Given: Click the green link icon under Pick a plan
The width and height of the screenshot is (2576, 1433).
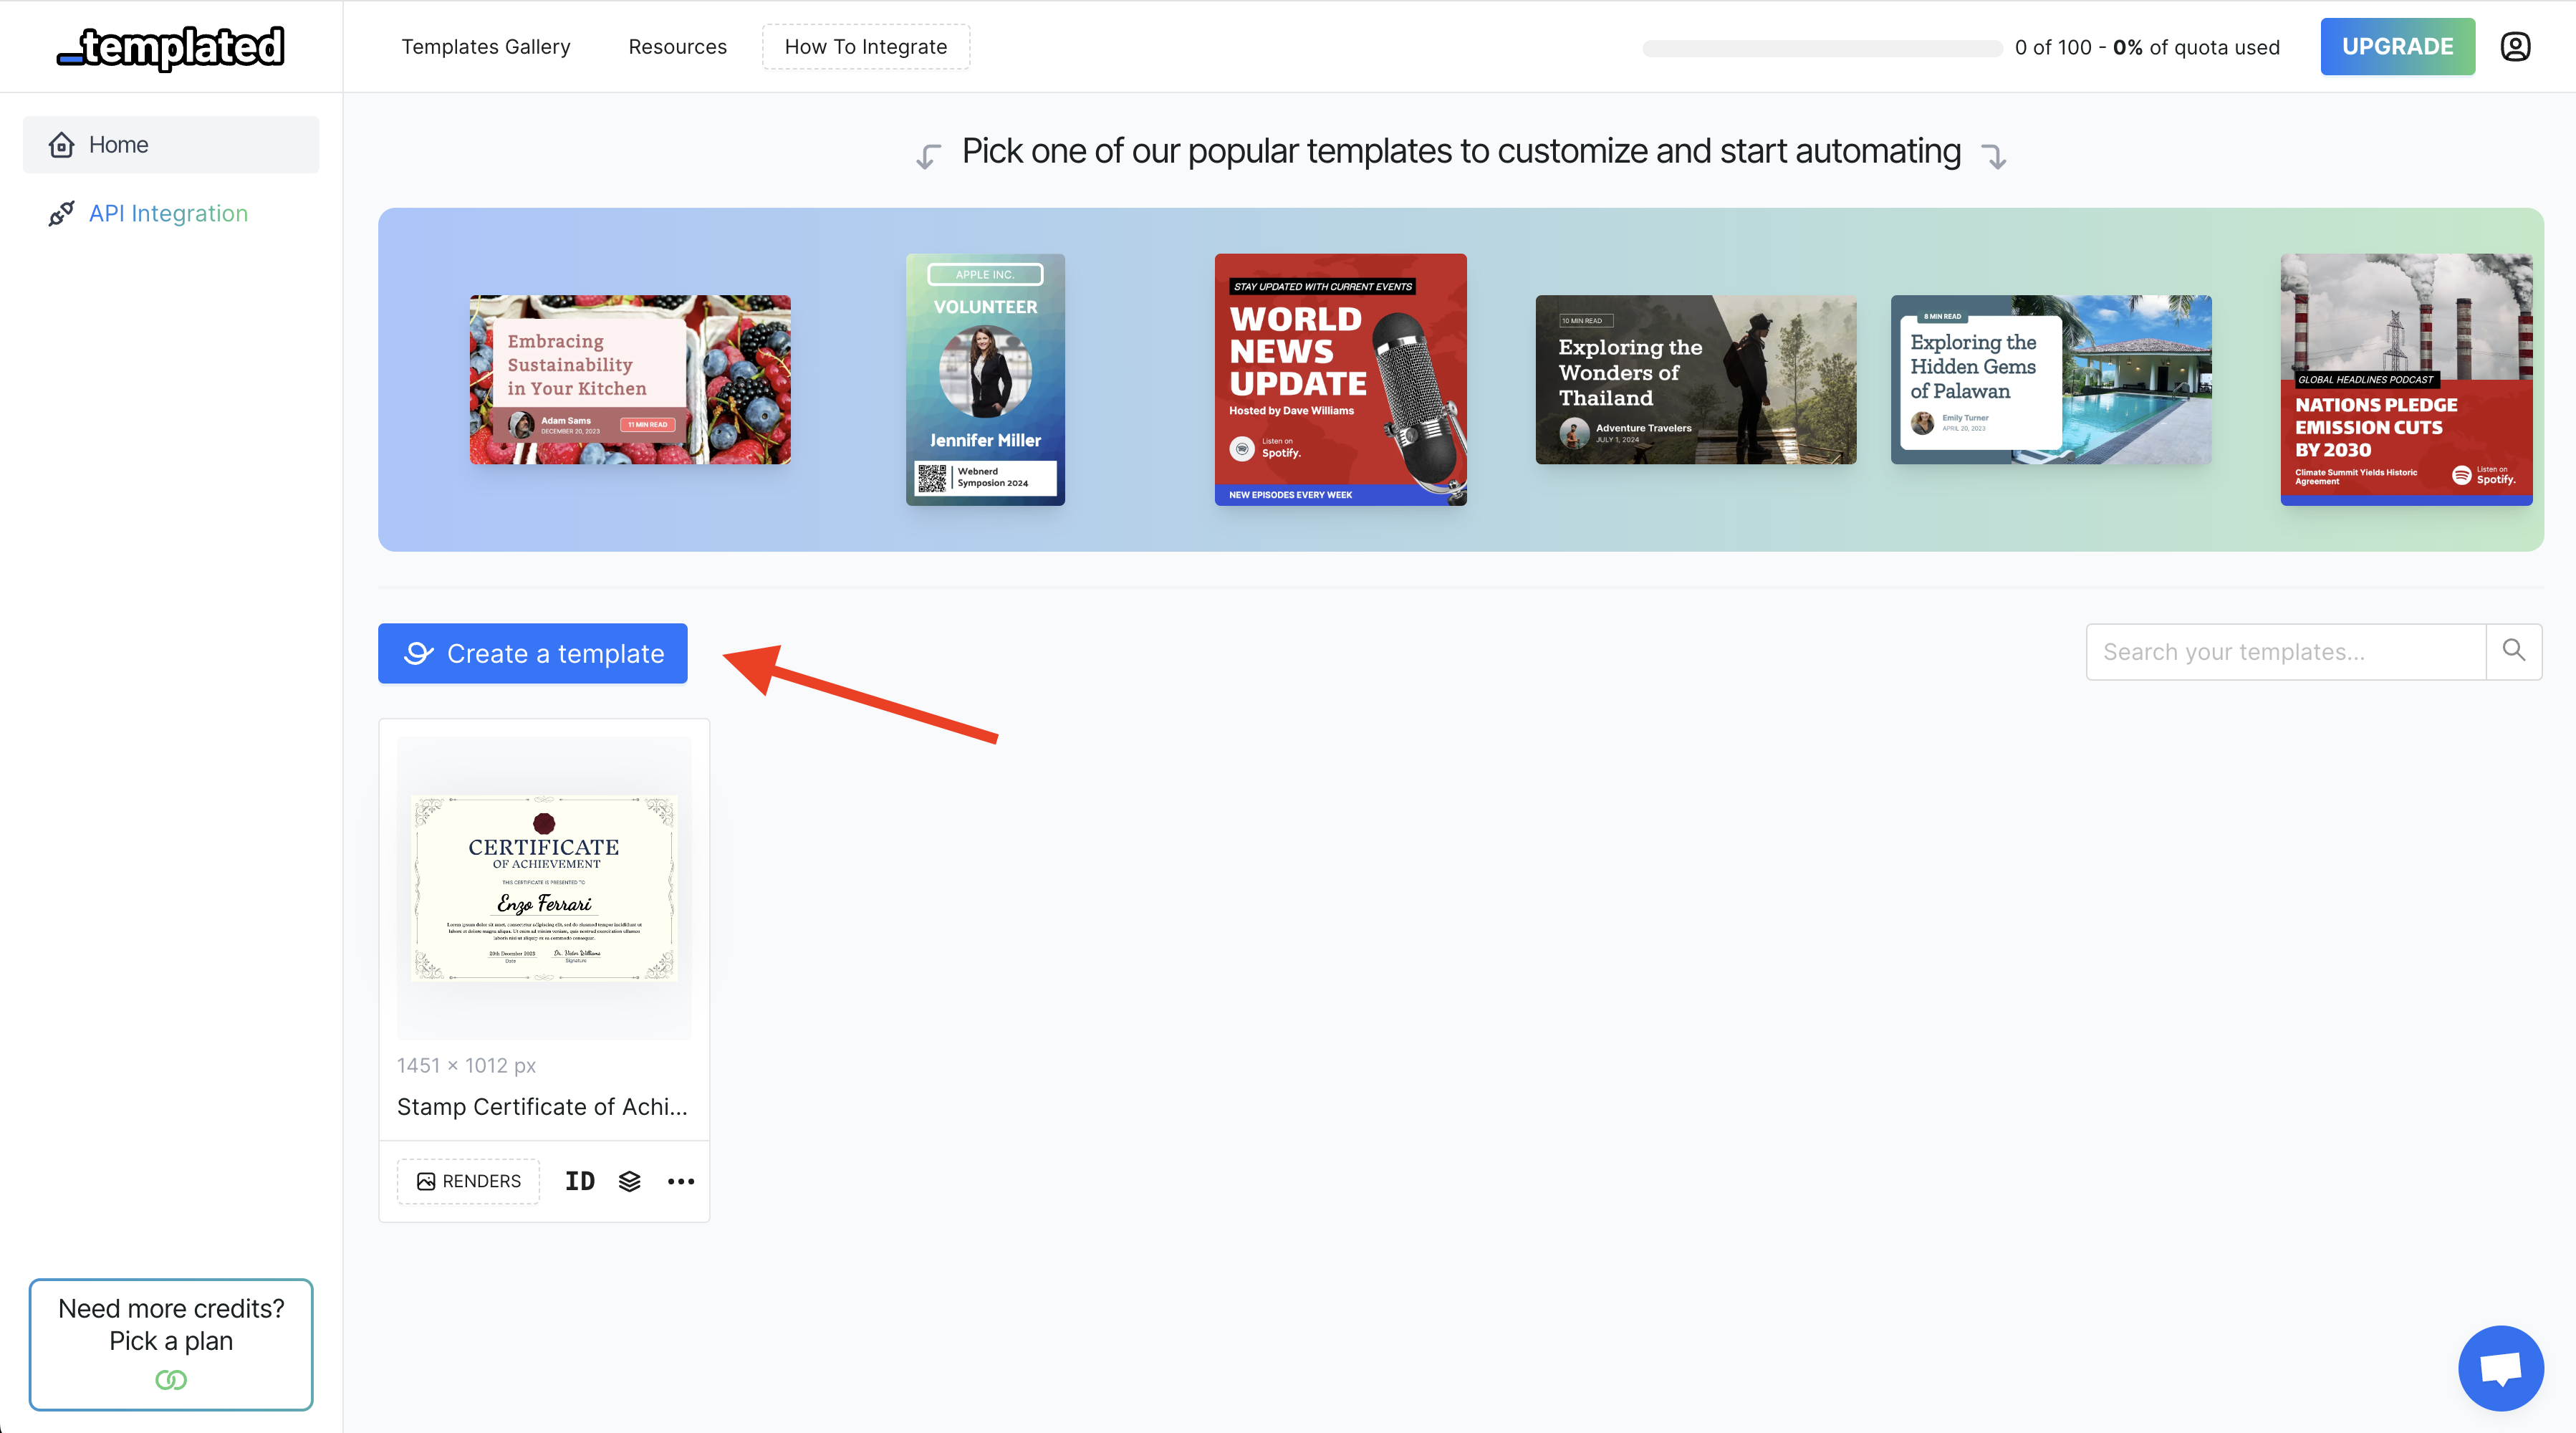Looking at the screenshot, I should coord(171,1379).
